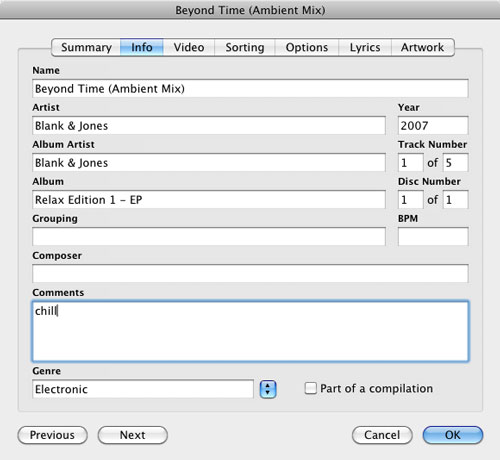The height and width of the screenshot is (460, 500).
Task: Switch to the Artwork tab
Action: point(423,47)
